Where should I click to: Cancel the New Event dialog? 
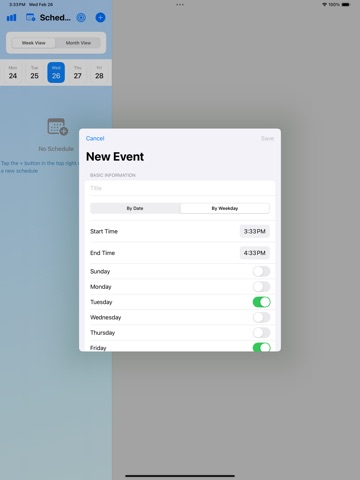95,138
